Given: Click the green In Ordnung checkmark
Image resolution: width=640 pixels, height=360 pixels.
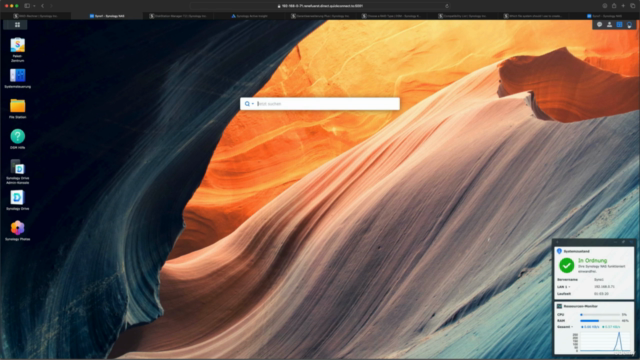Looking at the screenshot, I should pyautogui.click(x=567, y=266).
